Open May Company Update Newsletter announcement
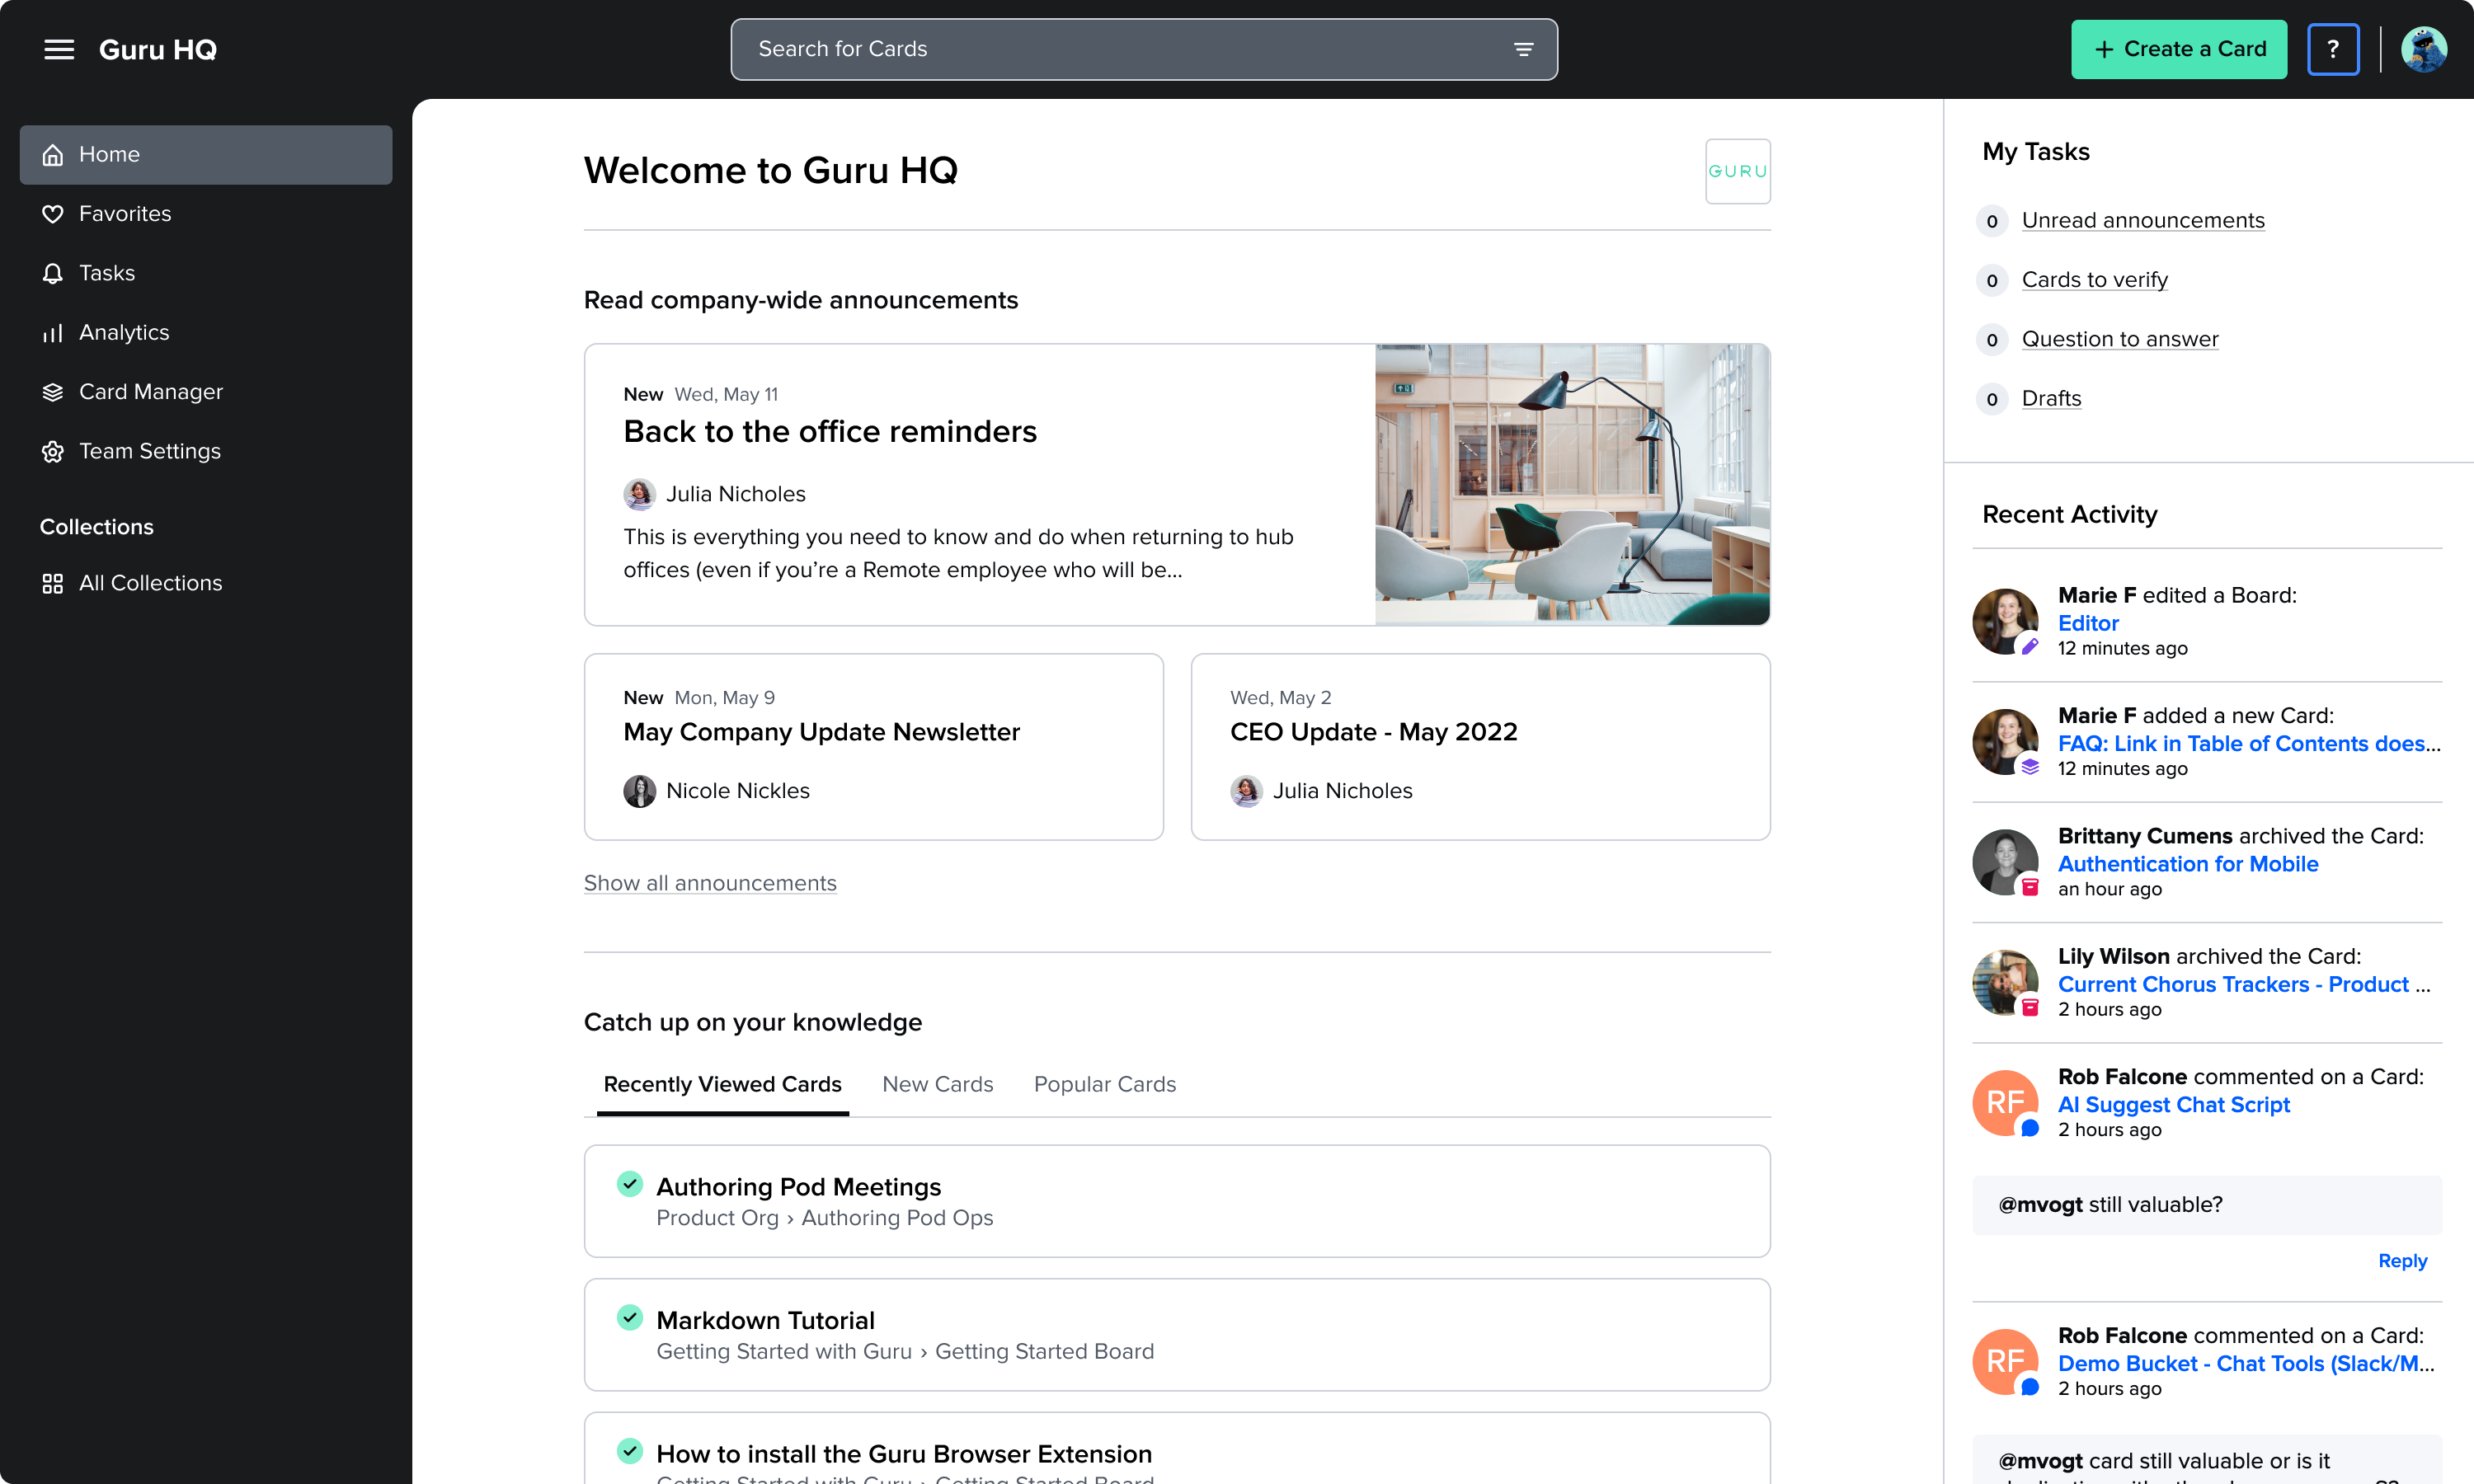The width and height of the screenshot is (2474, 1484). pyautogui.click(x=873, y=747)
